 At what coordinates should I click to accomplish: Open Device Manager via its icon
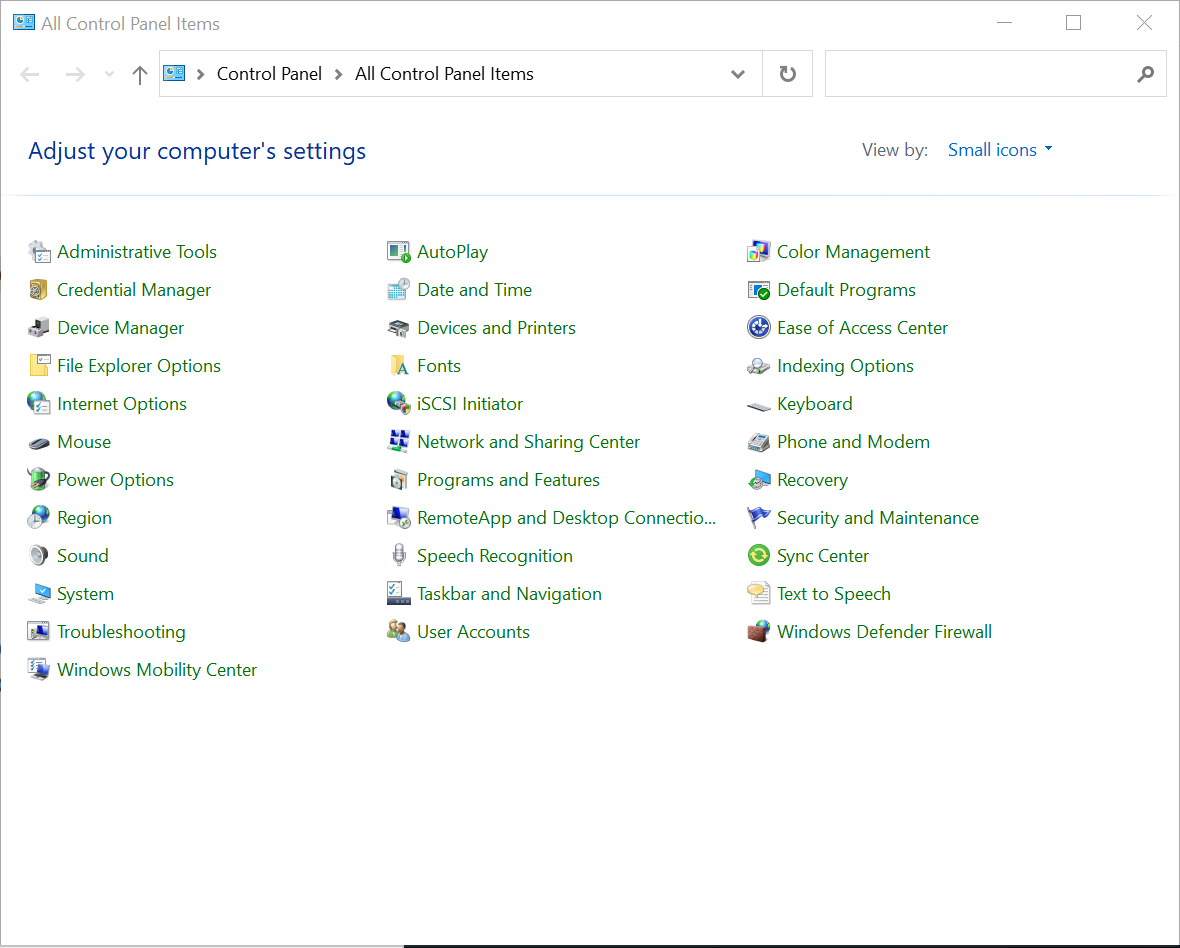pyautogui.click(x=39, y=328)
